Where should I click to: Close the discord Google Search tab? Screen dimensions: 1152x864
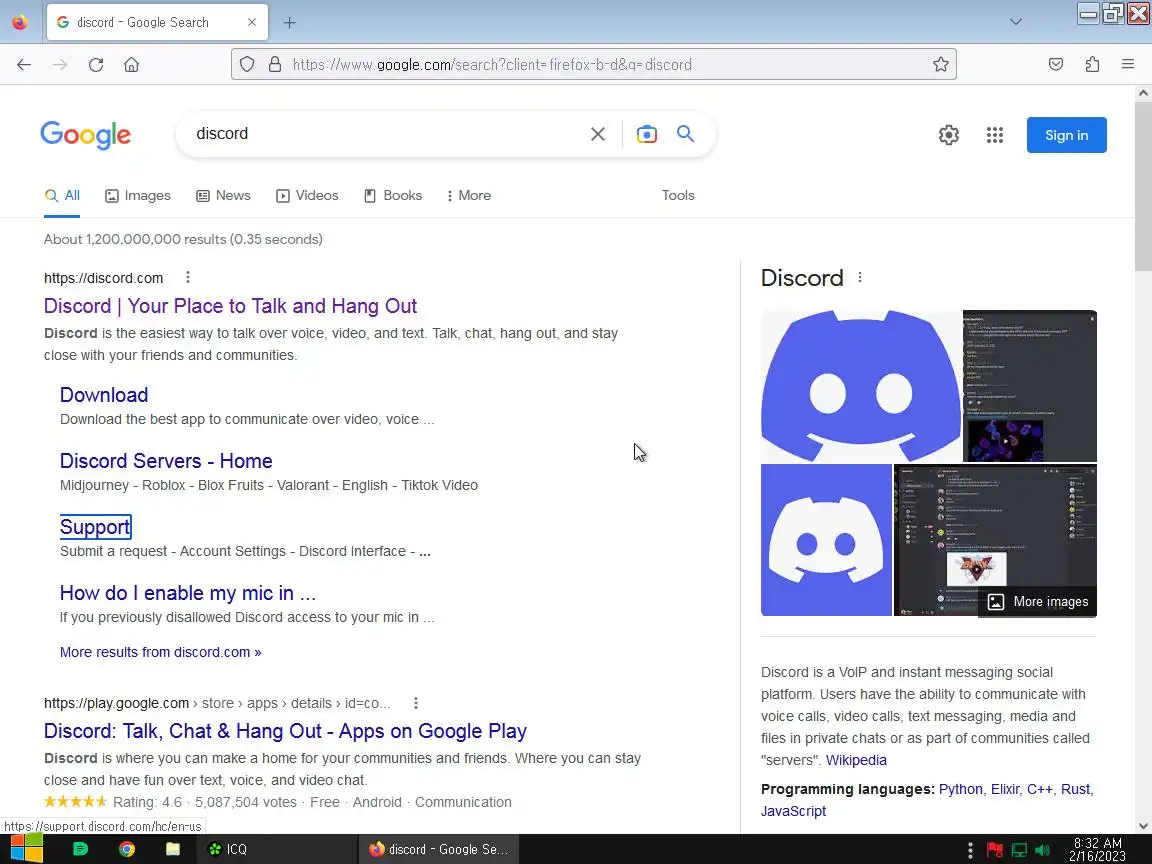point(252,22)
